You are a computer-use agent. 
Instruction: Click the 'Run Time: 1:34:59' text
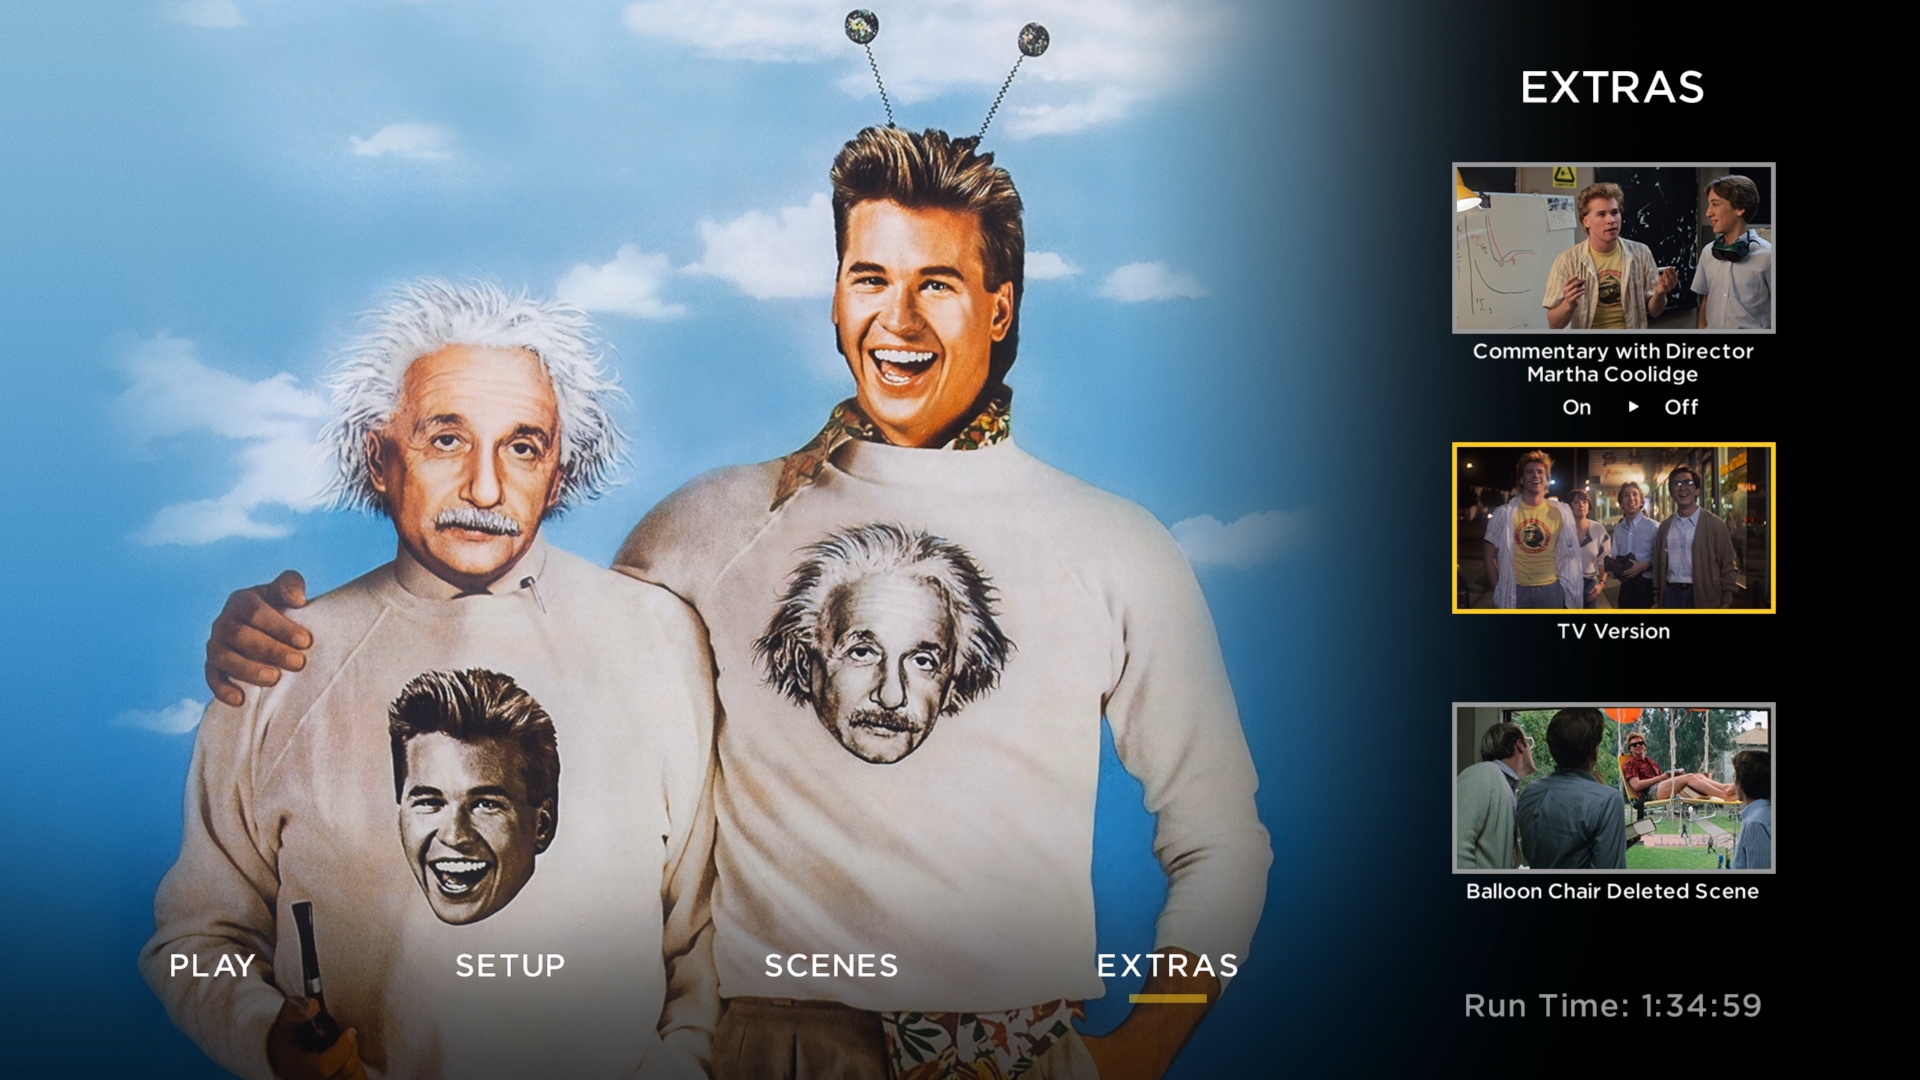(1613, 1005)
